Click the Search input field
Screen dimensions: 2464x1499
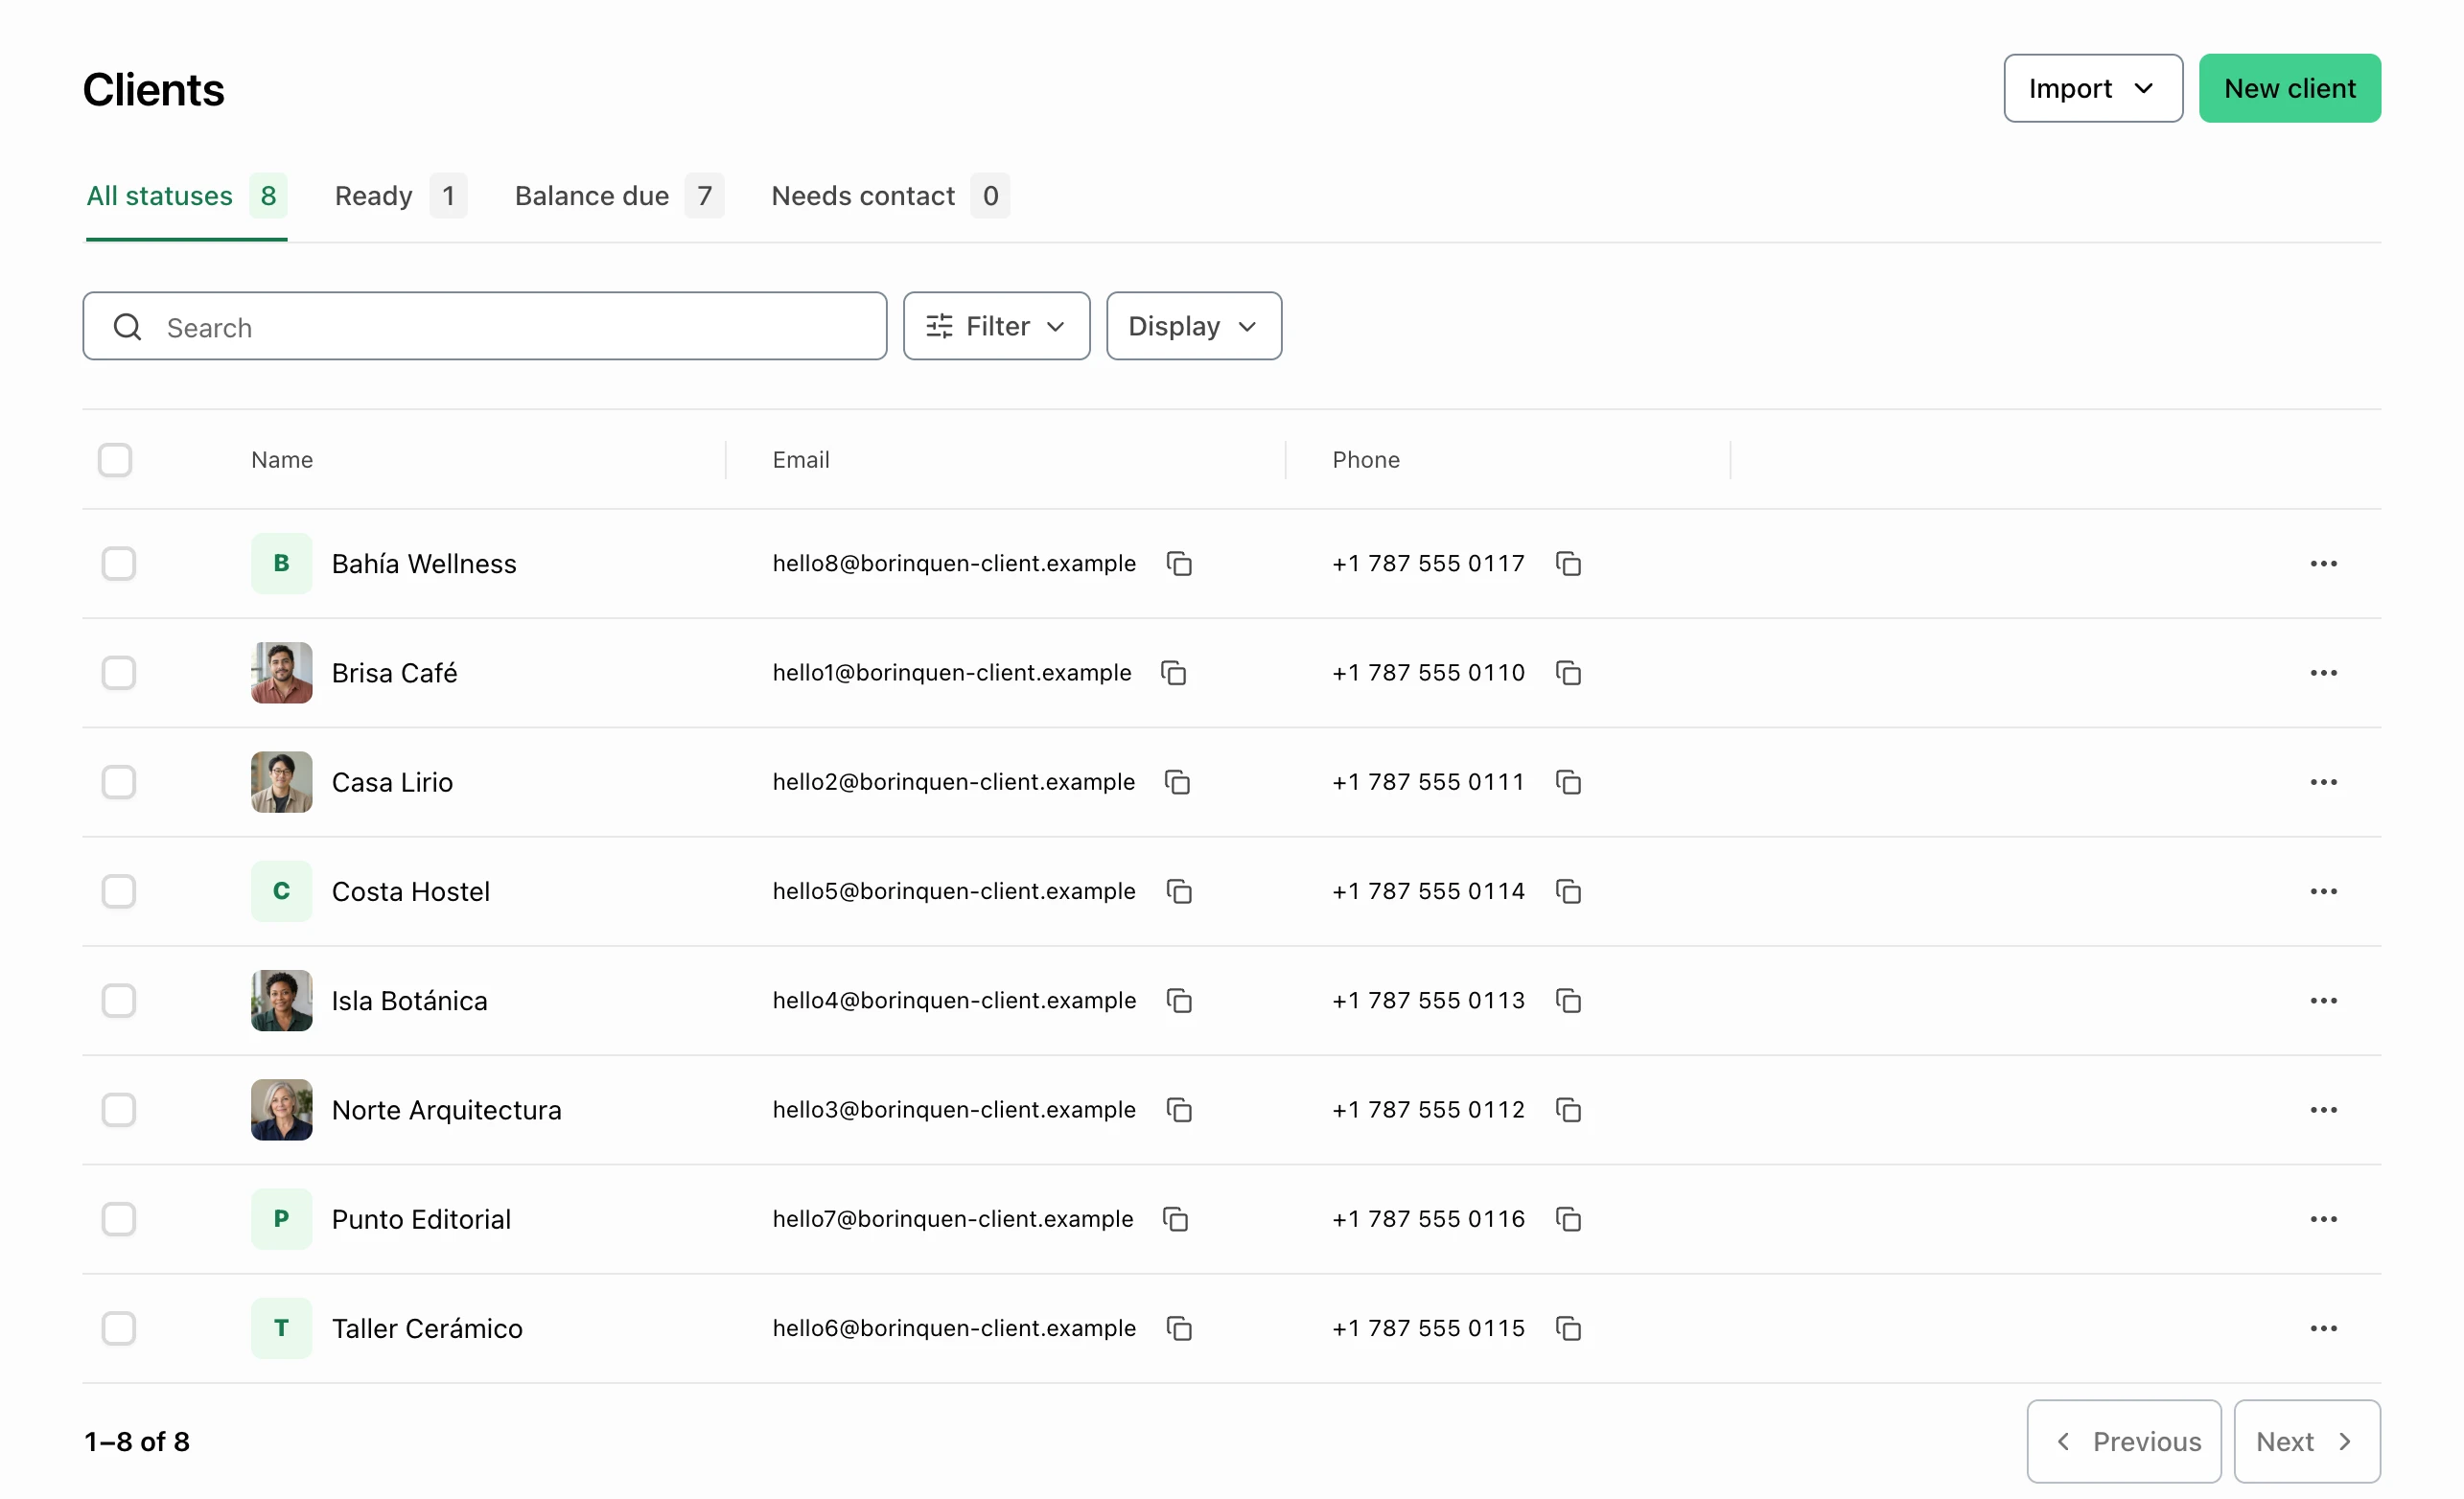tap(484, 326)
